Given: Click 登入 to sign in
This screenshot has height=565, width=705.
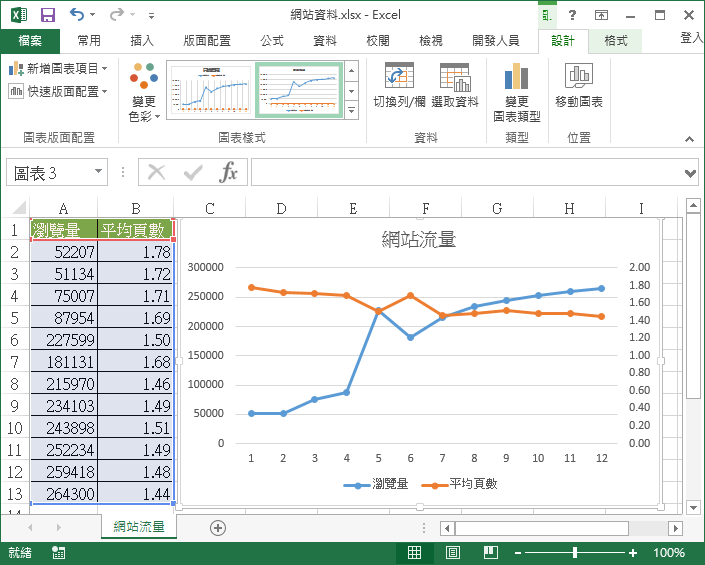Looking at the screenshot, I should pyautogui.click(x=692, y=38).
